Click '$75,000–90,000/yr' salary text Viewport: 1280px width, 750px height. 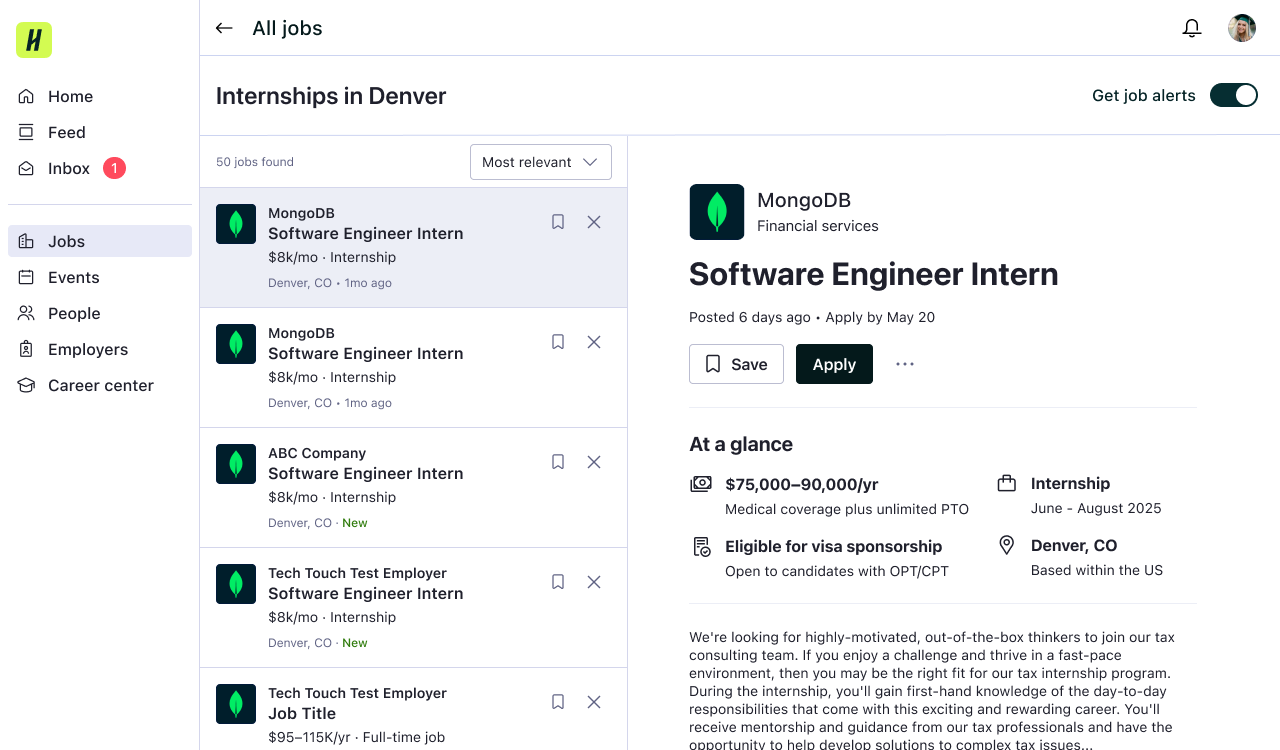pyautogui.click(x=802, y=484)
